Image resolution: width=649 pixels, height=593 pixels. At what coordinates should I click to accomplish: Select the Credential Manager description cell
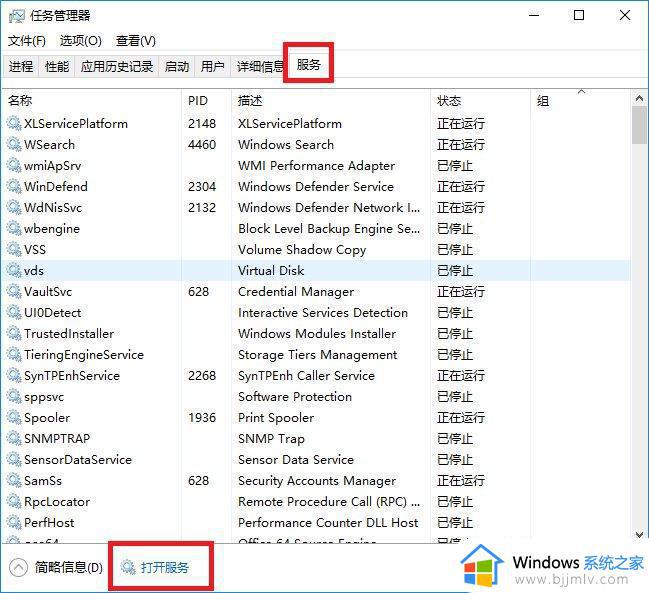click(296, 292)
